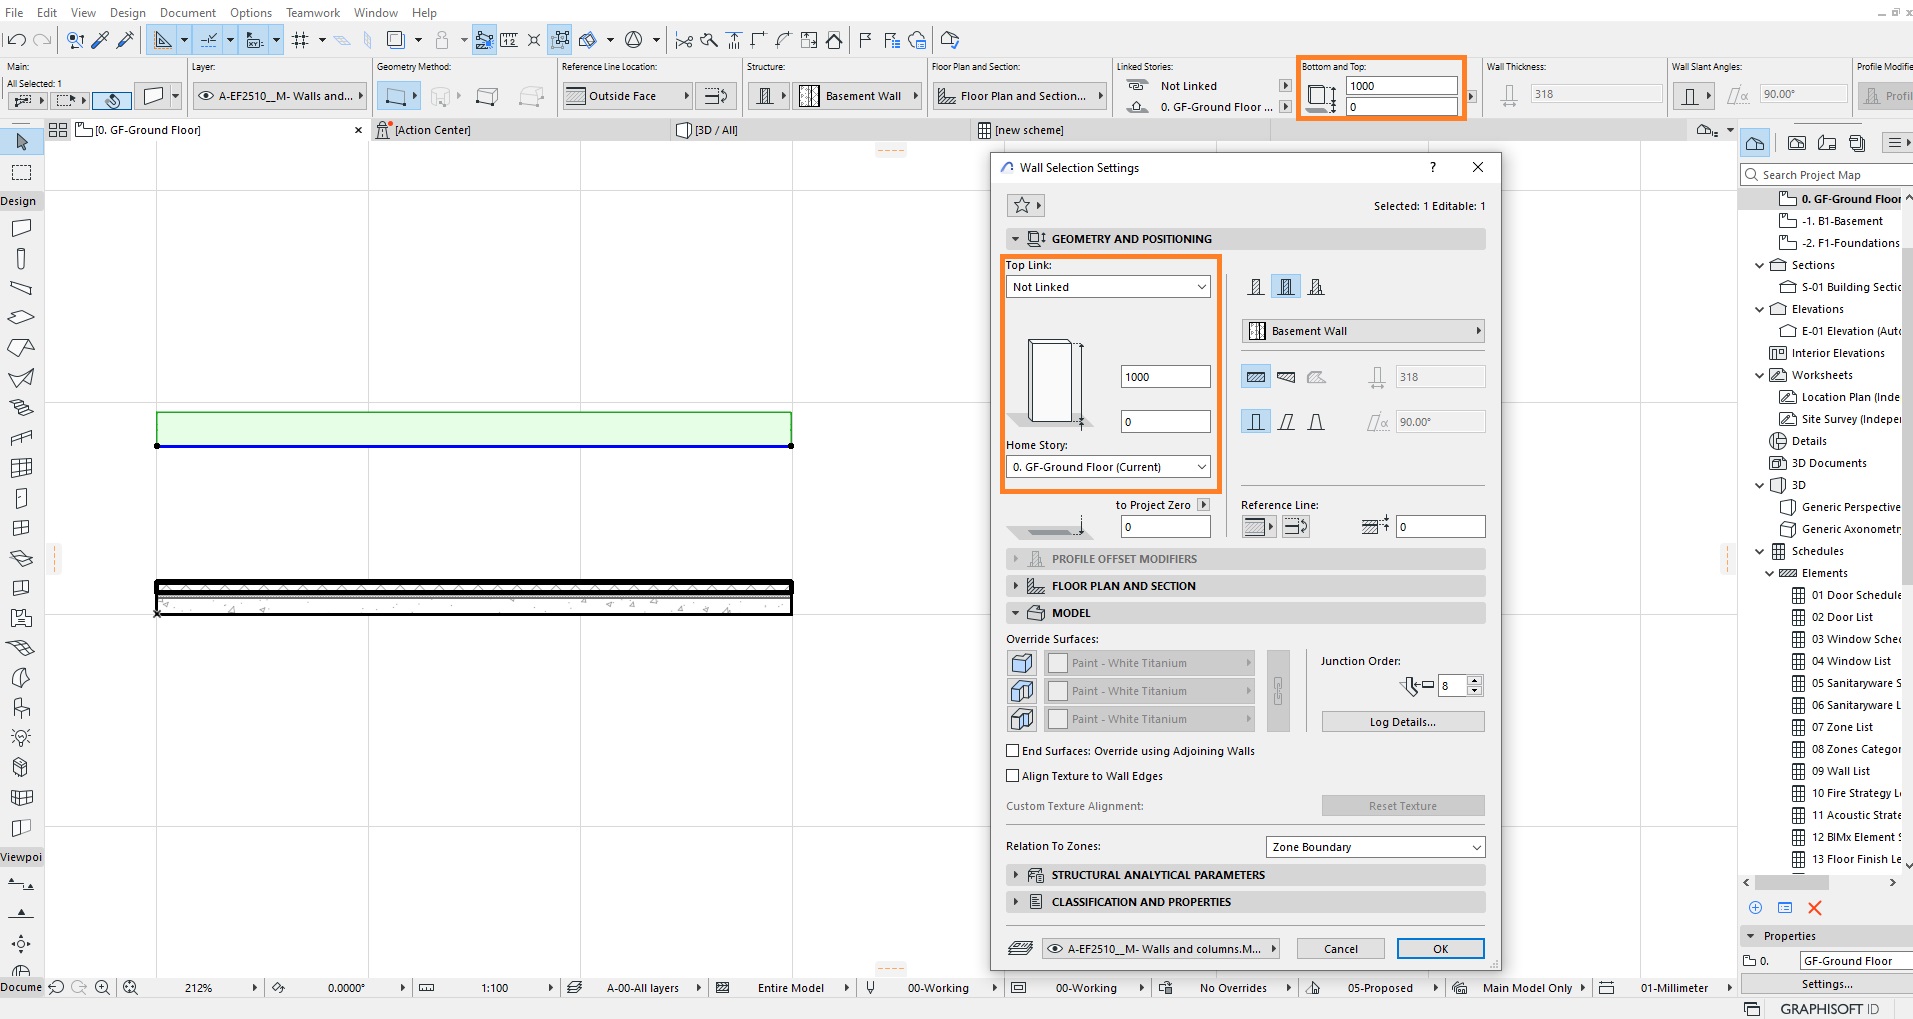Click the Log Details button
The width and height of the screenshot is (1913, 1019).
(1403, 722)
